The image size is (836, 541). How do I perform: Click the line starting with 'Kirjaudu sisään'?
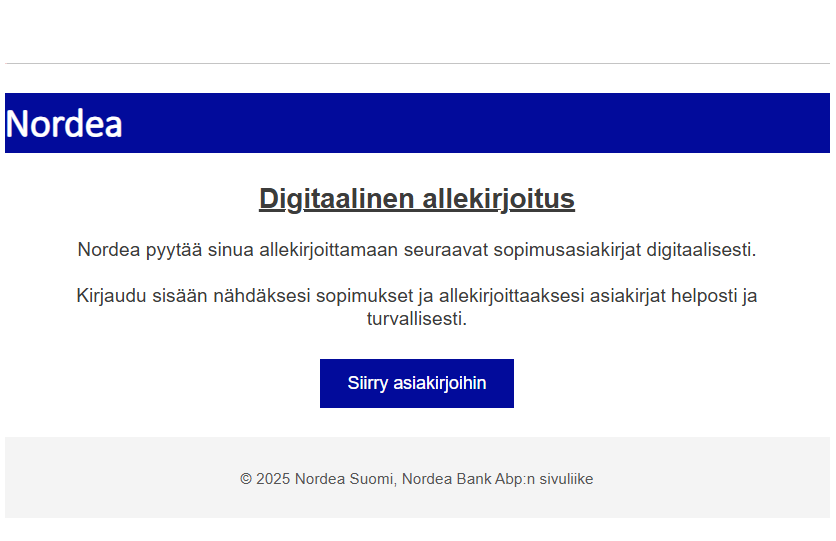tap(417, 296)
